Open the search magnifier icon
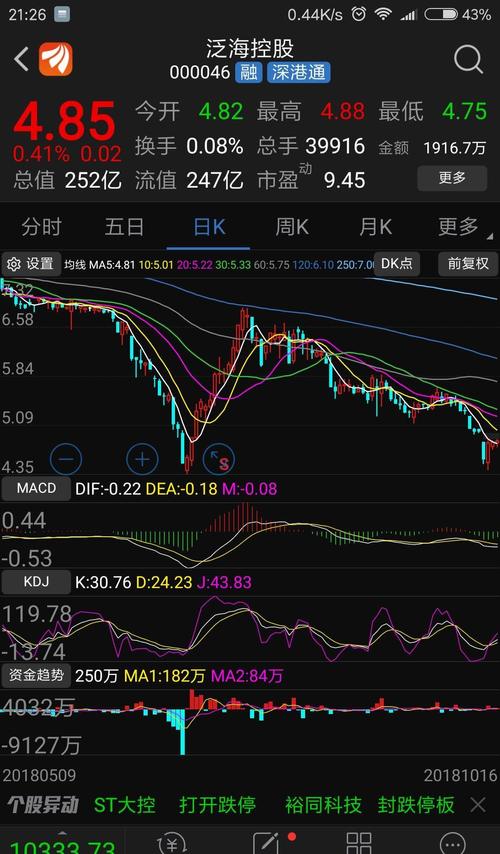 coord(468,59)
